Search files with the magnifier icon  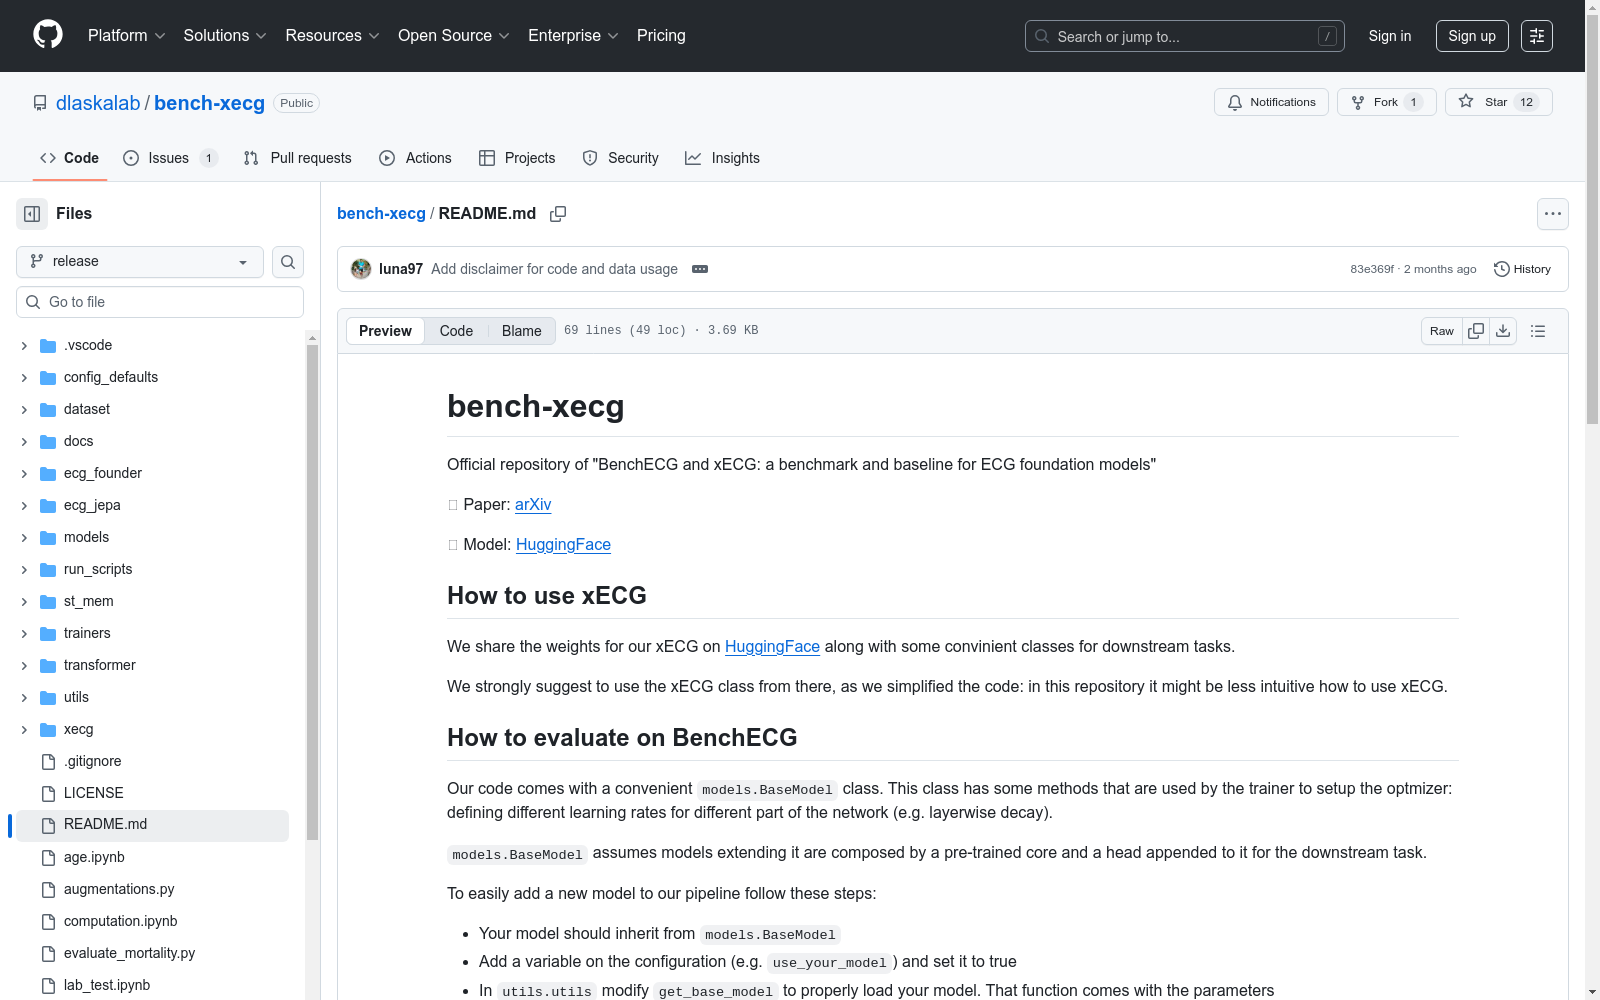(x=288, y=262)
